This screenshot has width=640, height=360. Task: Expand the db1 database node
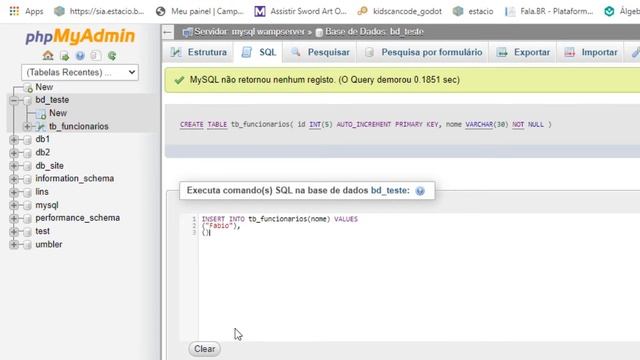14,140
